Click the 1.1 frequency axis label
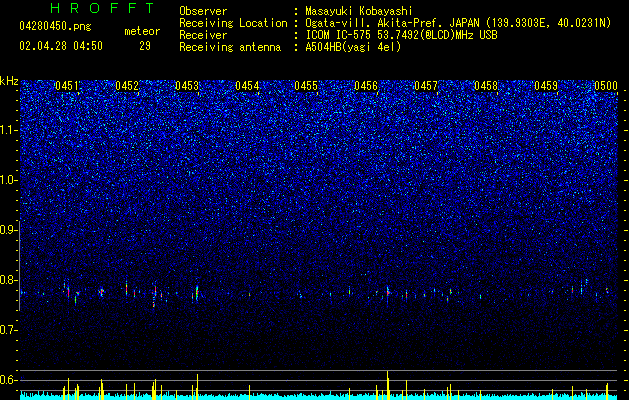This screenshot has width=629, height=400. [9, 130]
